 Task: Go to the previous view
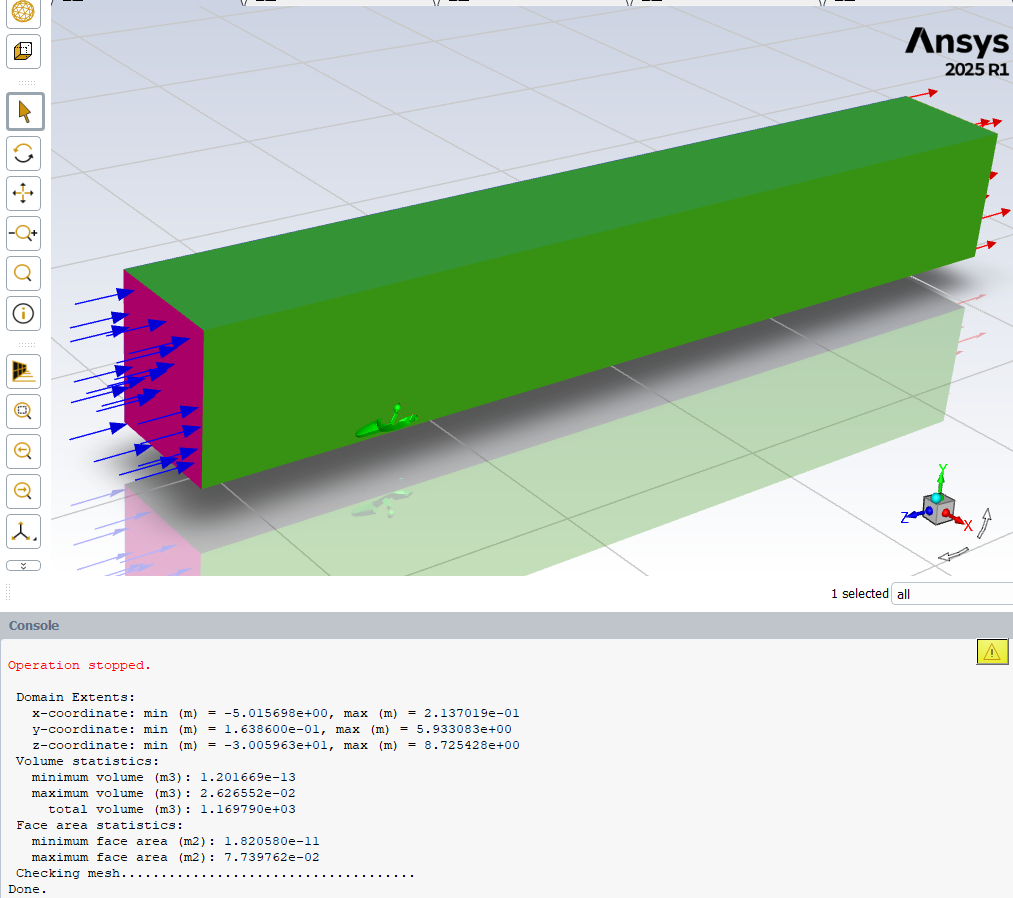point(24,451)
